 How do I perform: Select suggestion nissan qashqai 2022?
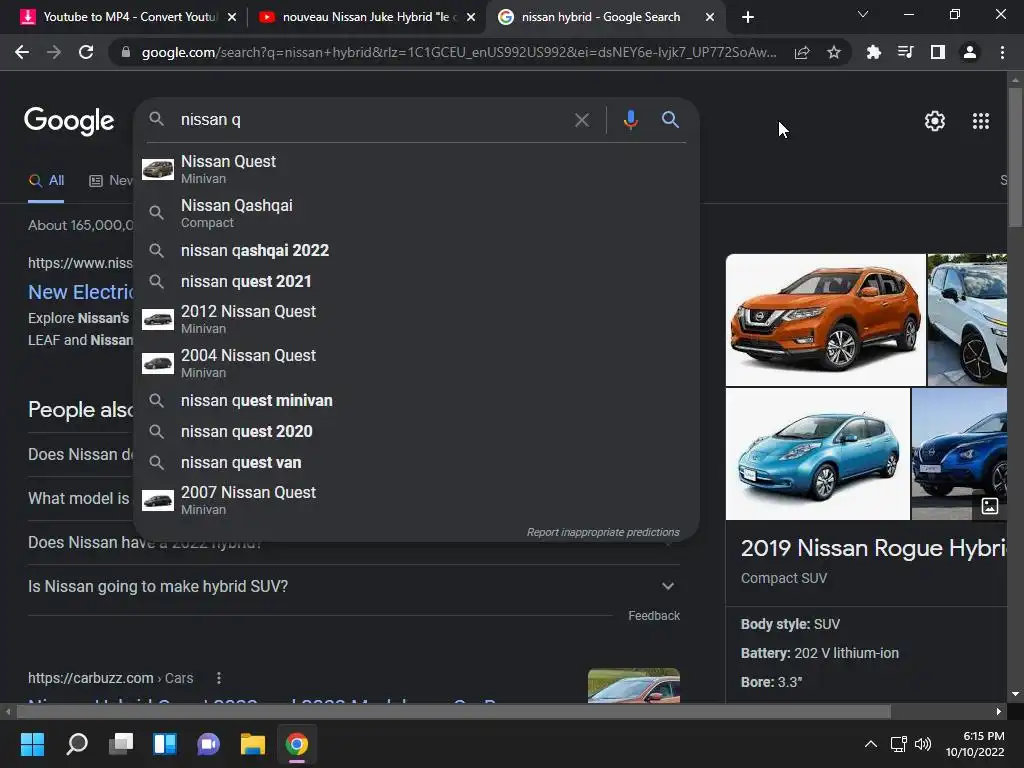tap(416, 250)
